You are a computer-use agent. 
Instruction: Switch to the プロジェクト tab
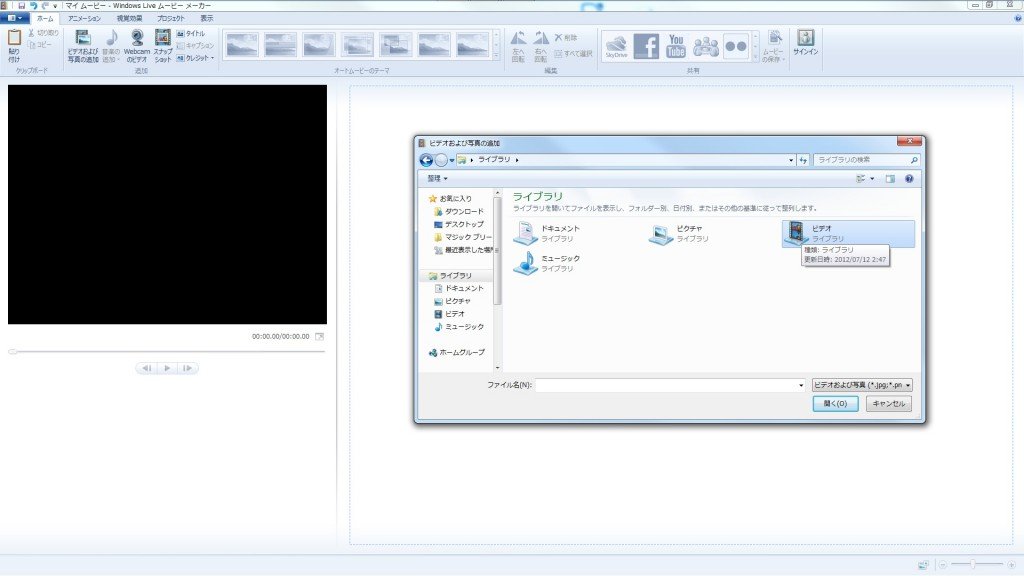click(x=170, y=18)
